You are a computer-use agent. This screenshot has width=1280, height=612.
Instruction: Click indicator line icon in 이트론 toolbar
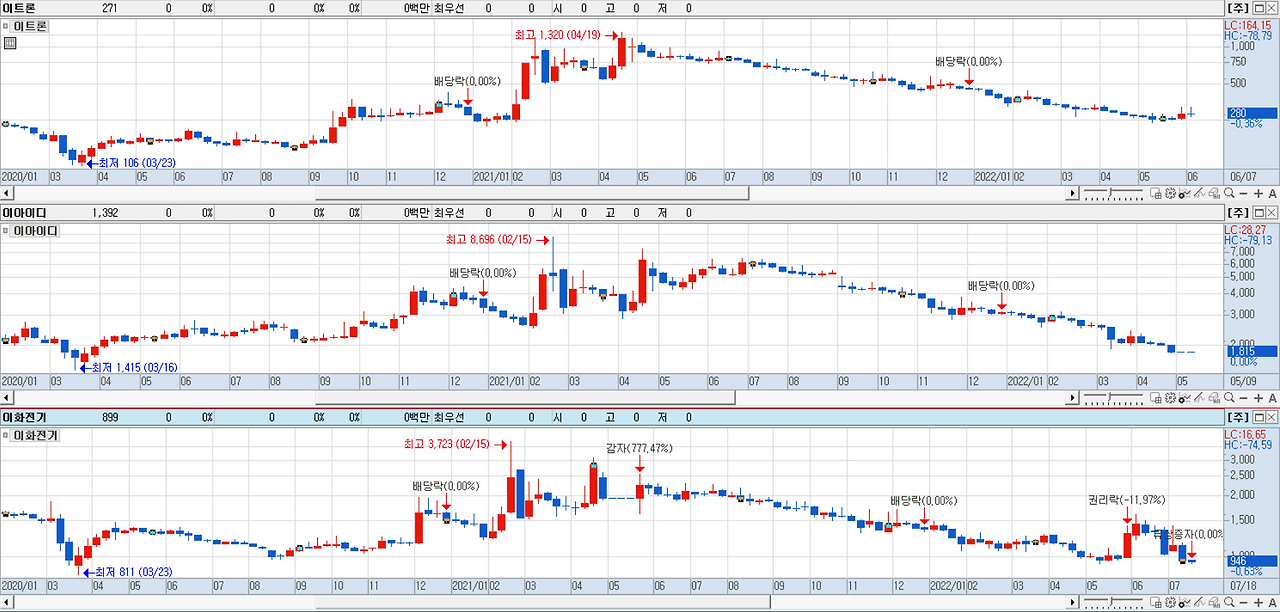click(x=1185, y=193)
